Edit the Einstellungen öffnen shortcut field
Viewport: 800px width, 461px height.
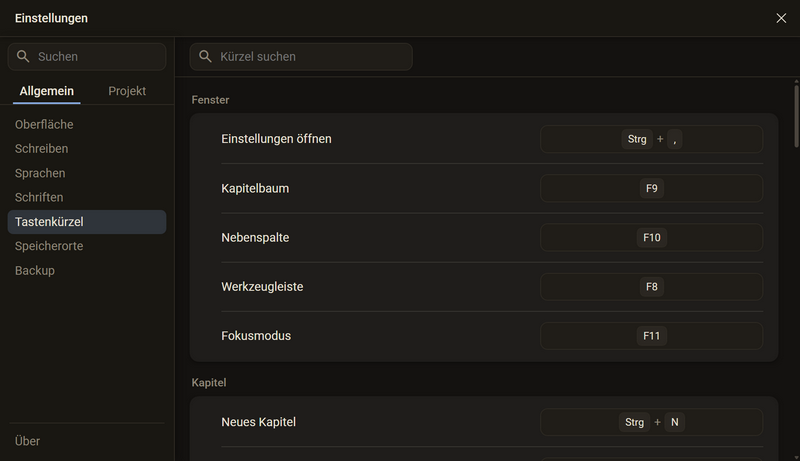tap(652, 139)
